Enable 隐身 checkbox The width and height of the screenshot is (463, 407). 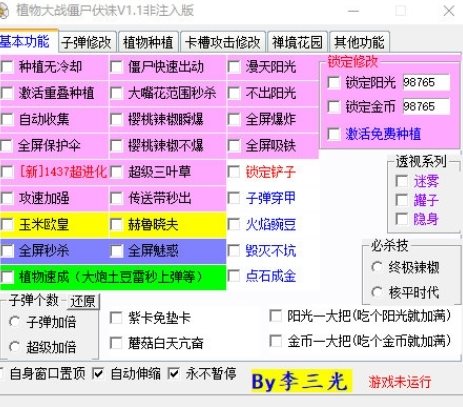click(x=402, y=219)
